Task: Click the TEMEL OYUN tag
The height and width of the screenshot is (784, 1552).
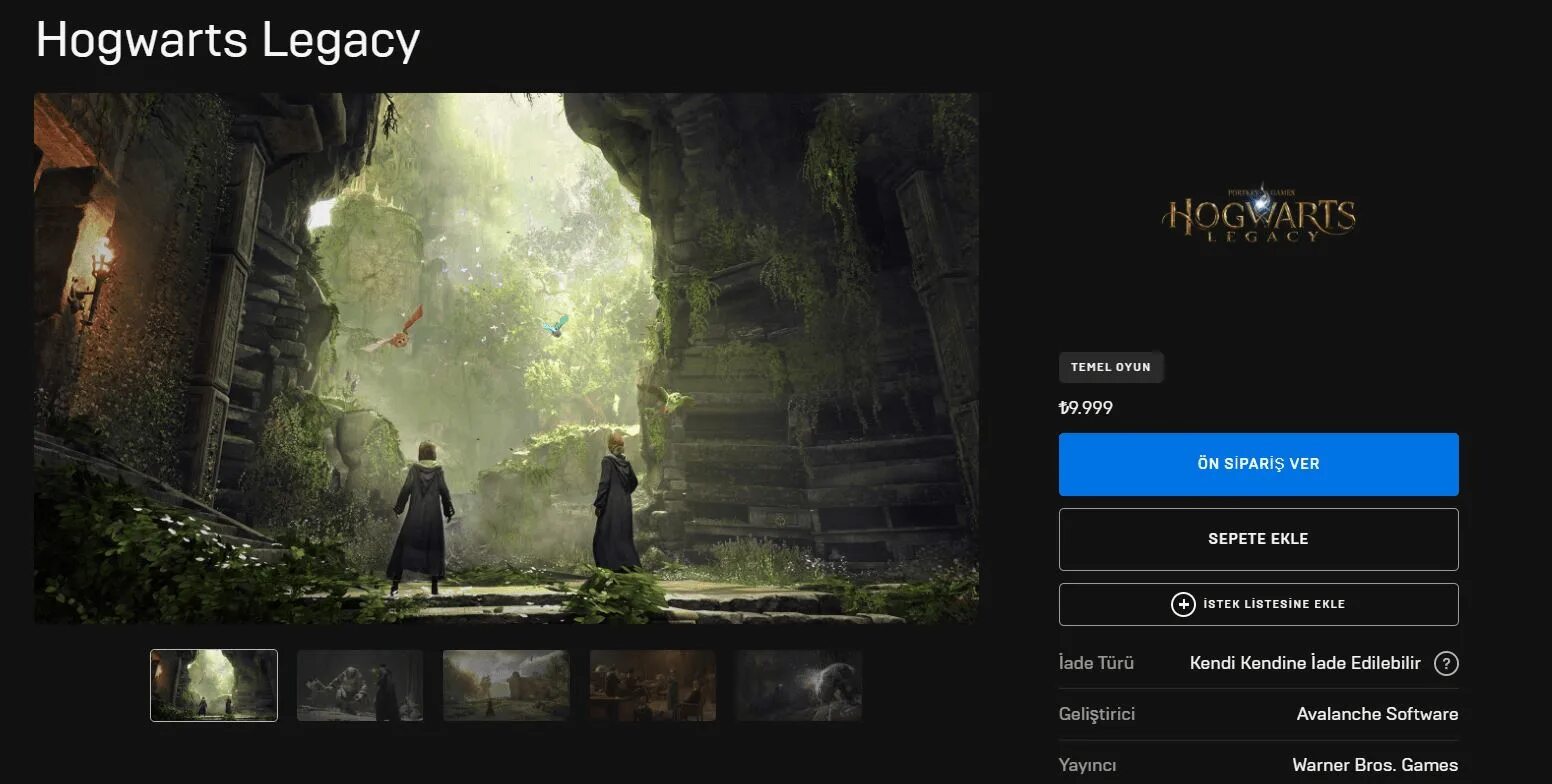Action: [1111, 367]
